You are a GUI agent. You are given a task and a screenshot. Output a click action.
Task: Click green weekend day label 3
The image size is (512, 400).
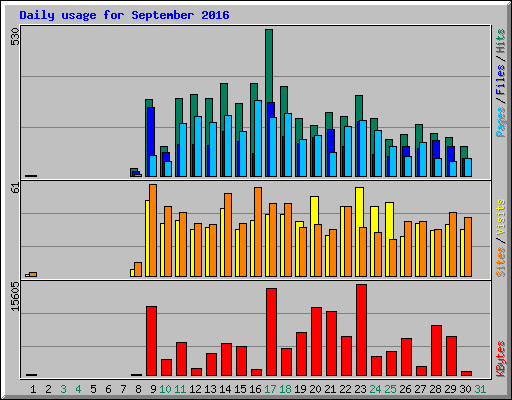tap(63, 389)
